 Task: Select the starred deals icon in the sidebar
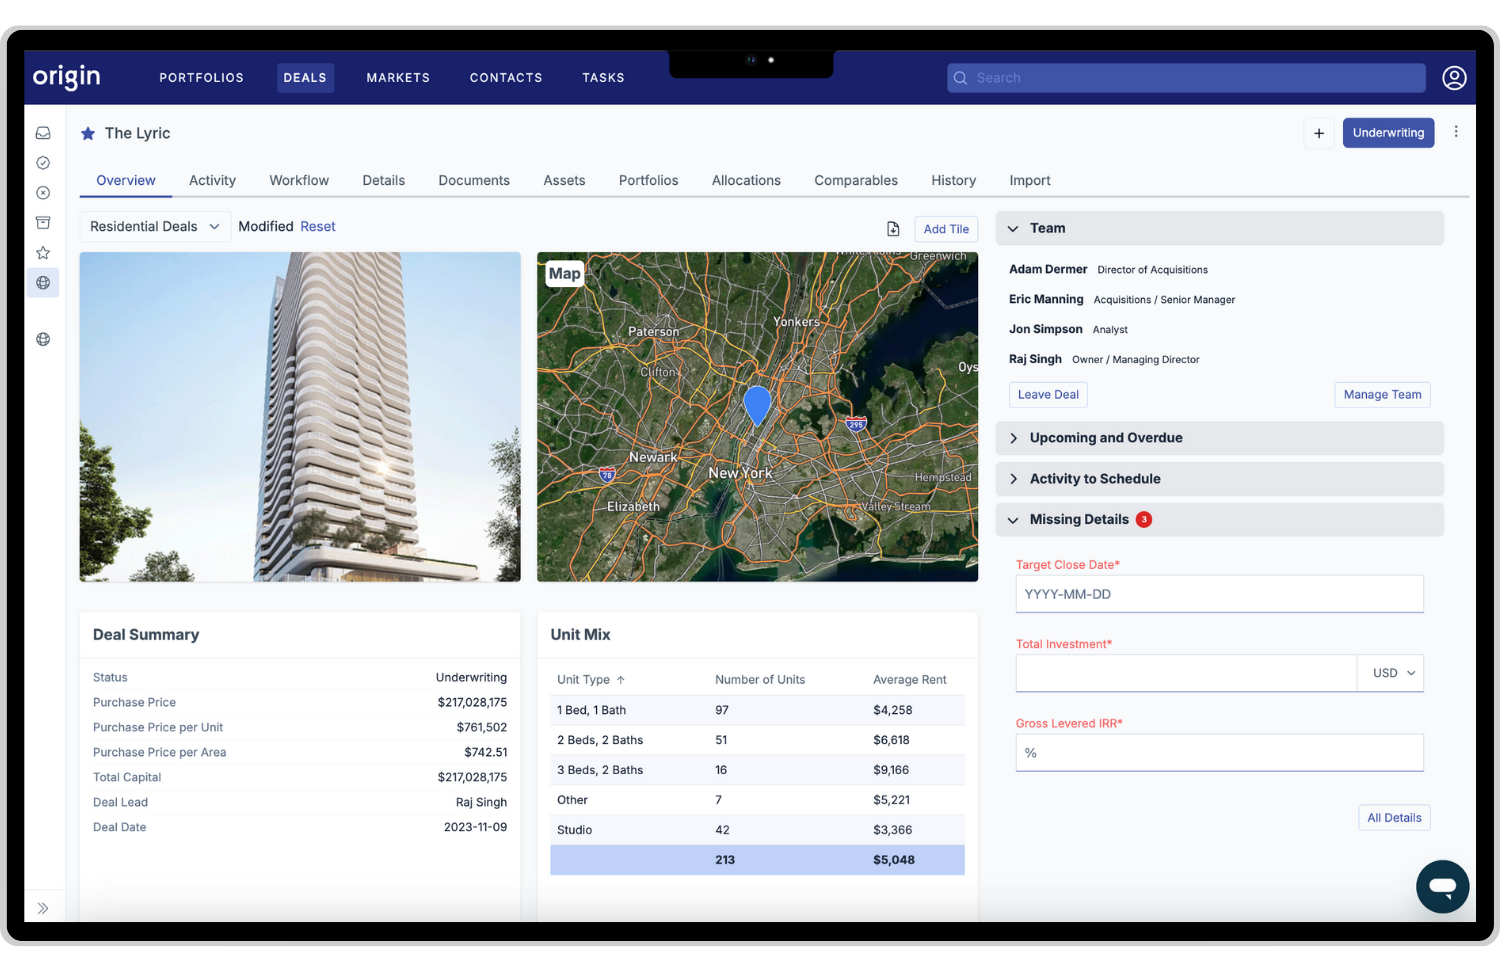coord(43,252)
